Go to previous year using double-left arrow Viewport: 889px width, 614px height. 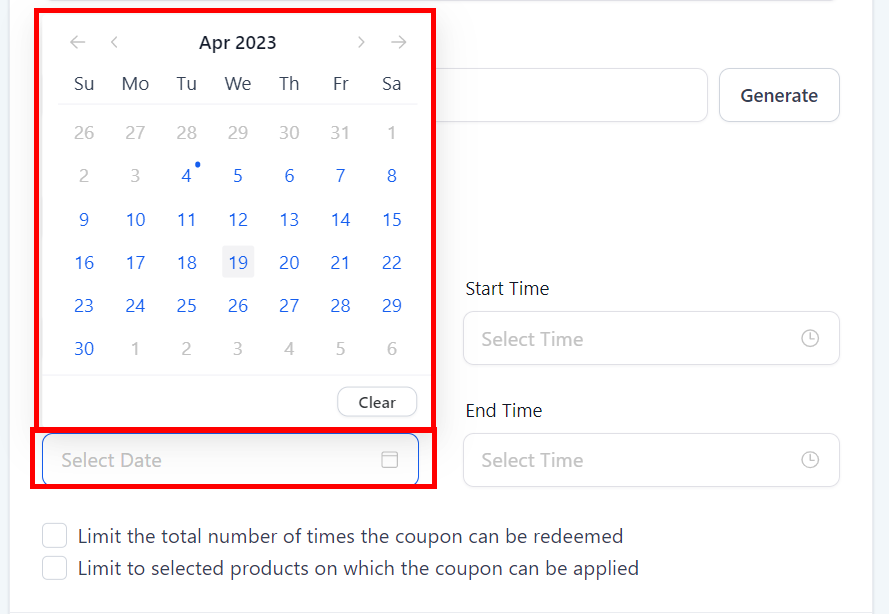click(x=78, y=42)
